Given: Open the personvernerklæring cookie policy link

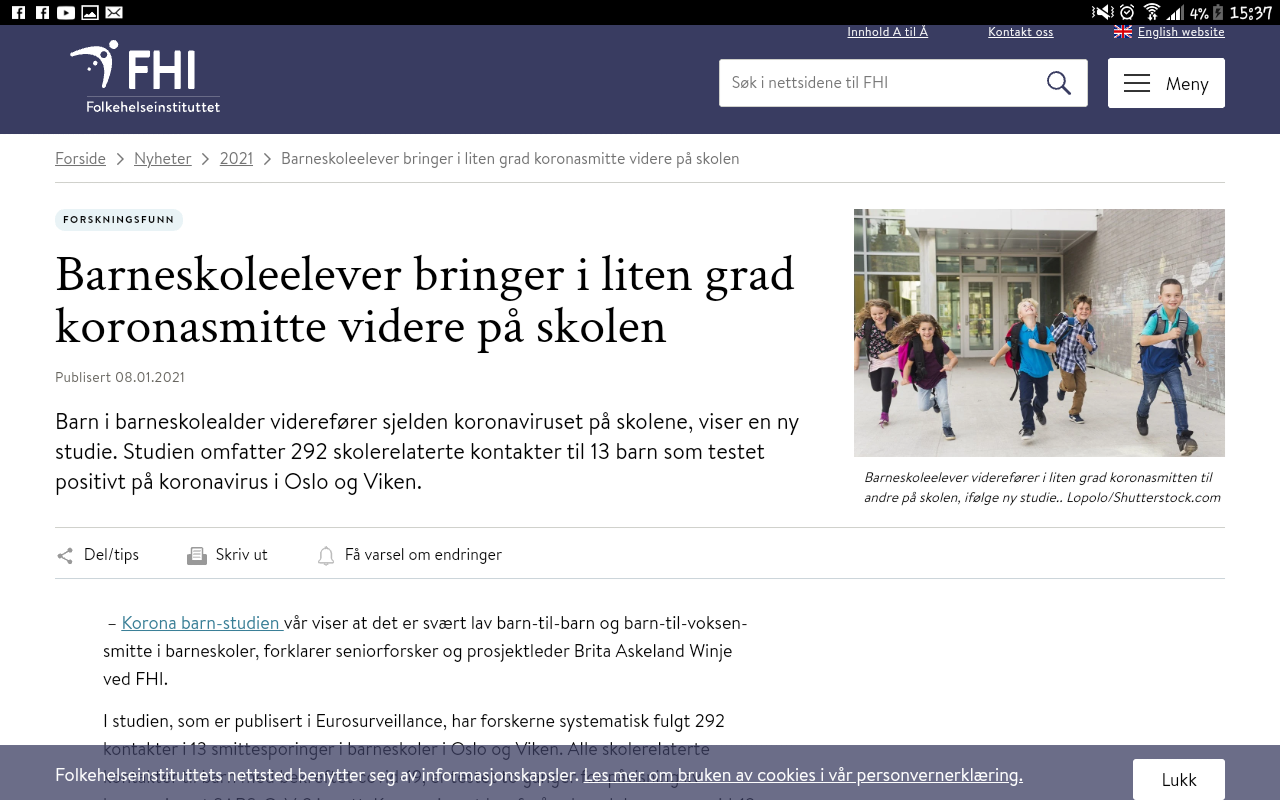Looking at the screenshot, I should pos(802,775).
